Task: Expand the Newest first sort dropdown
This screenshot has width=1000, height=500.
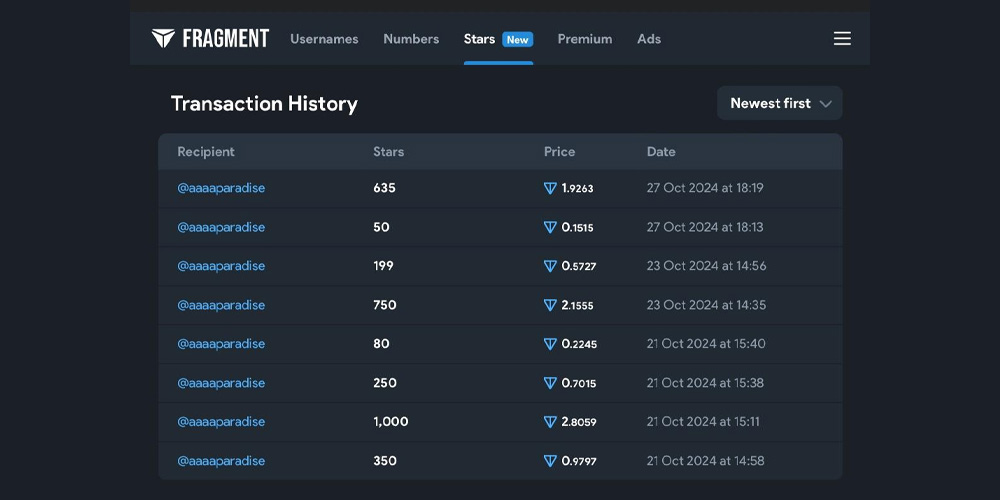Action: pos(779,103)
